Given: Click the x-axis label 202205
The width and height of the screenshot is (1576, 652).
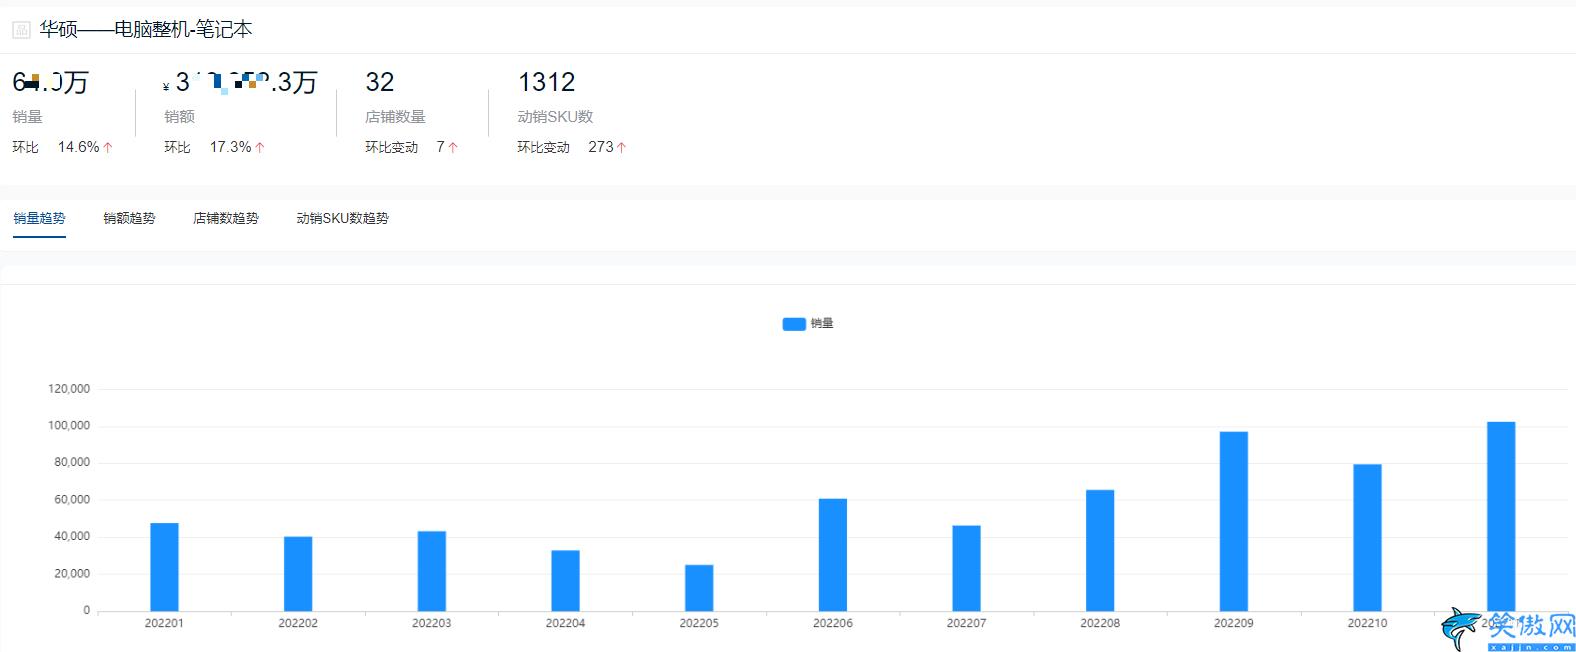Looking at the screenshot, I should click(x=699, y=623).
